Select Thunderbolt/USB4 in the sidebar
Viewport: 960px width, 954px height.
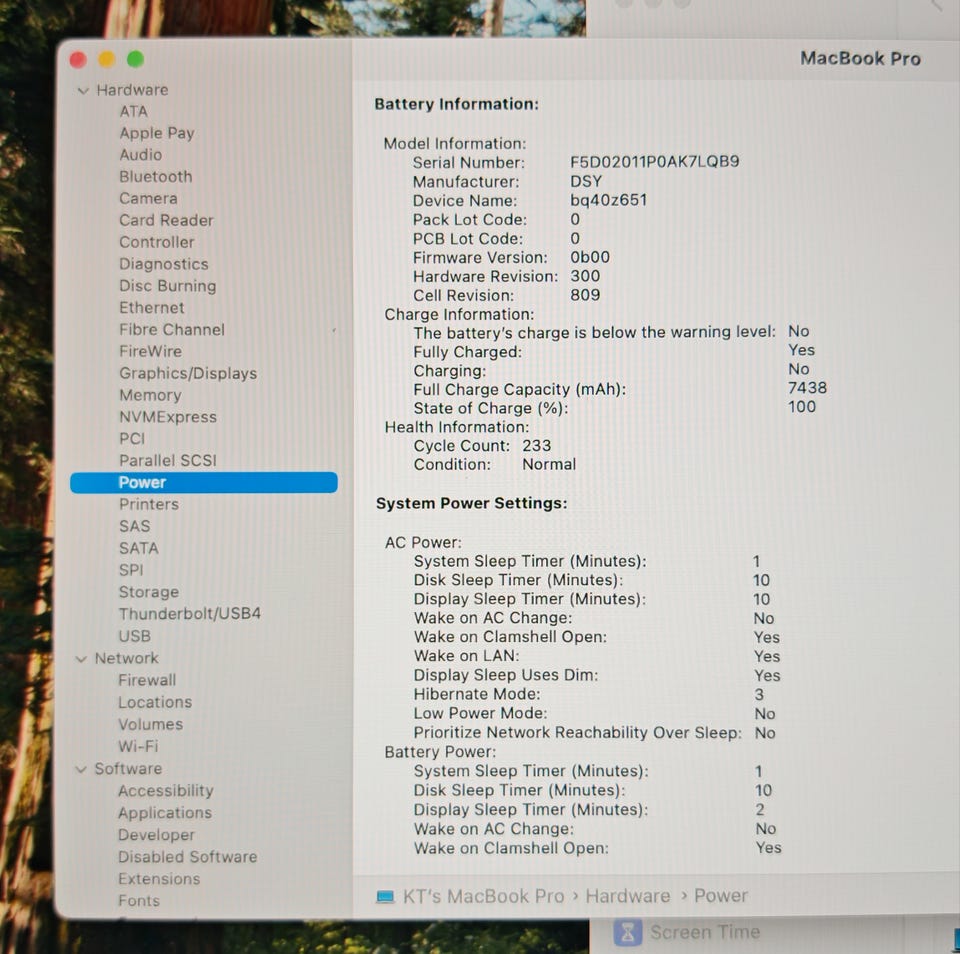tap(190, 614)
